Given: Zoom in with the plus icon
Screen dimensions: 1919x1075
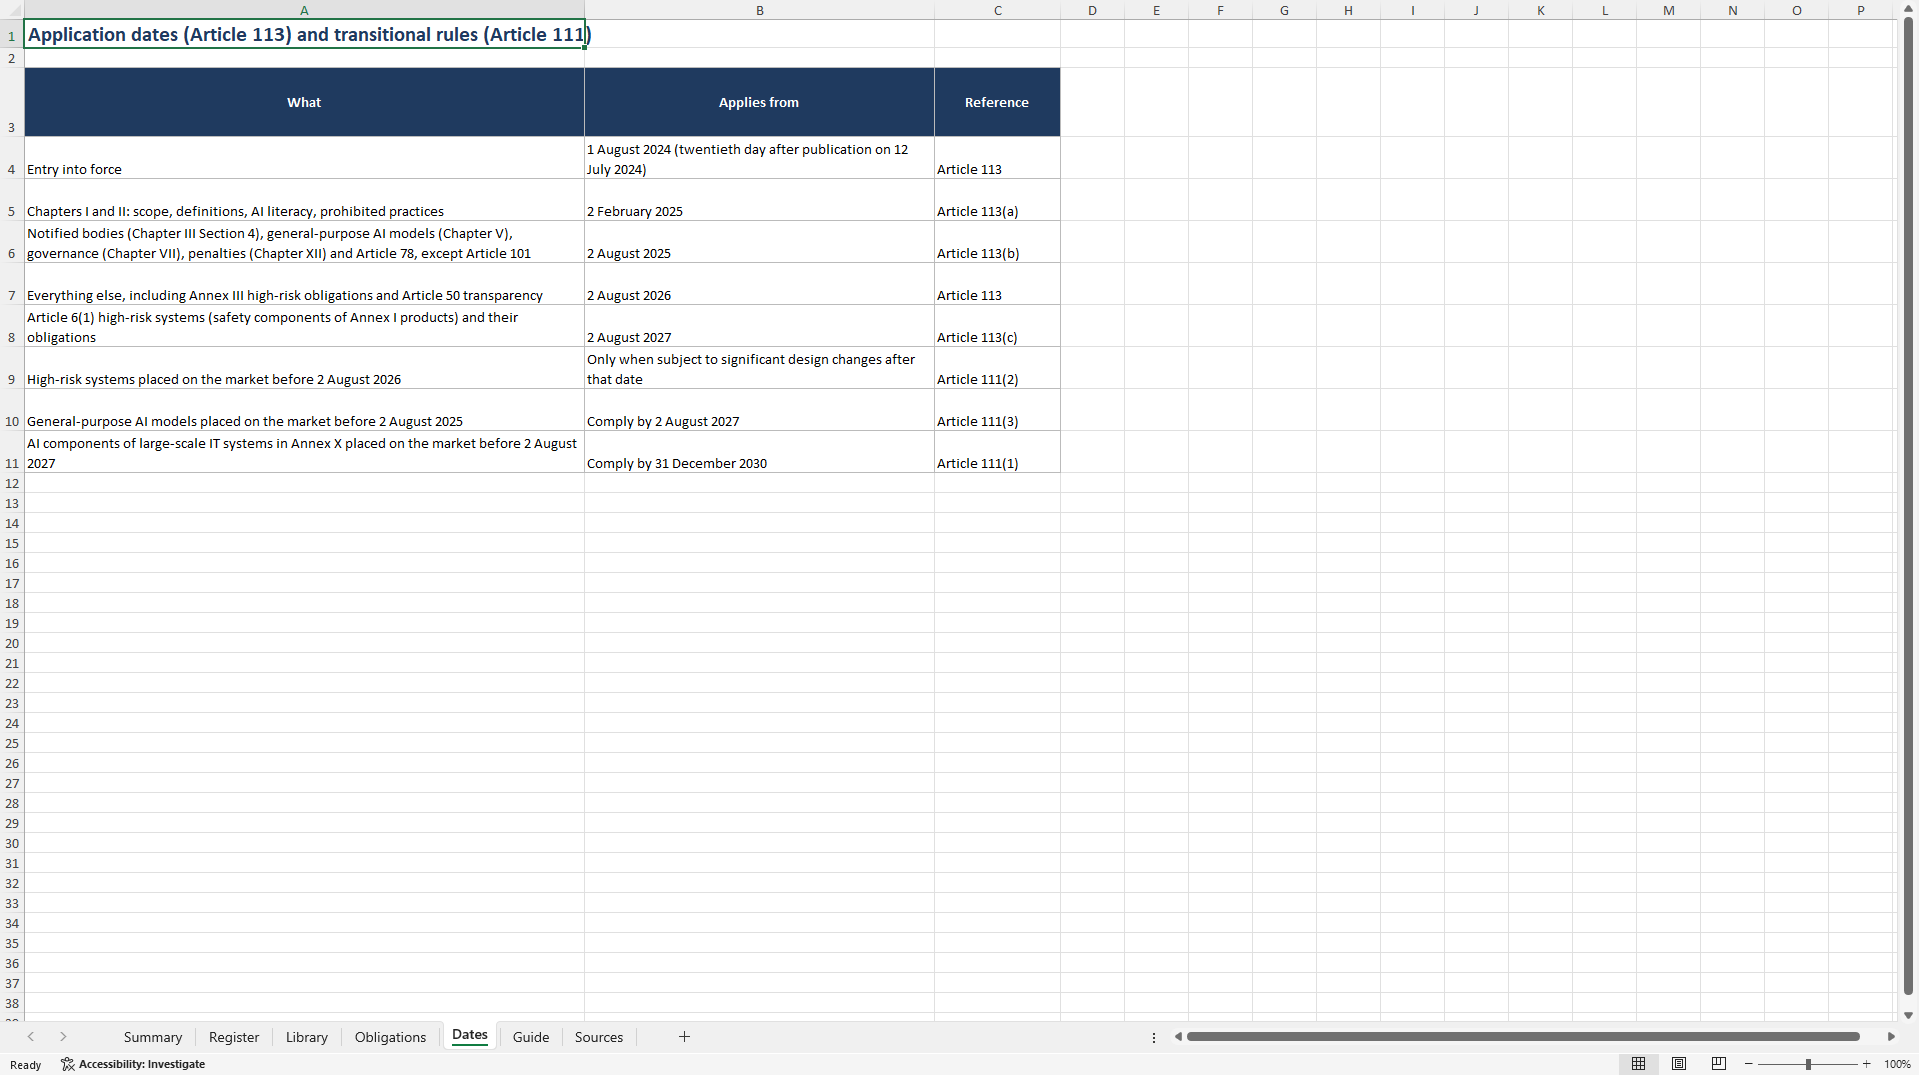Looking at the screenshot, I should click(1867, 1064).
